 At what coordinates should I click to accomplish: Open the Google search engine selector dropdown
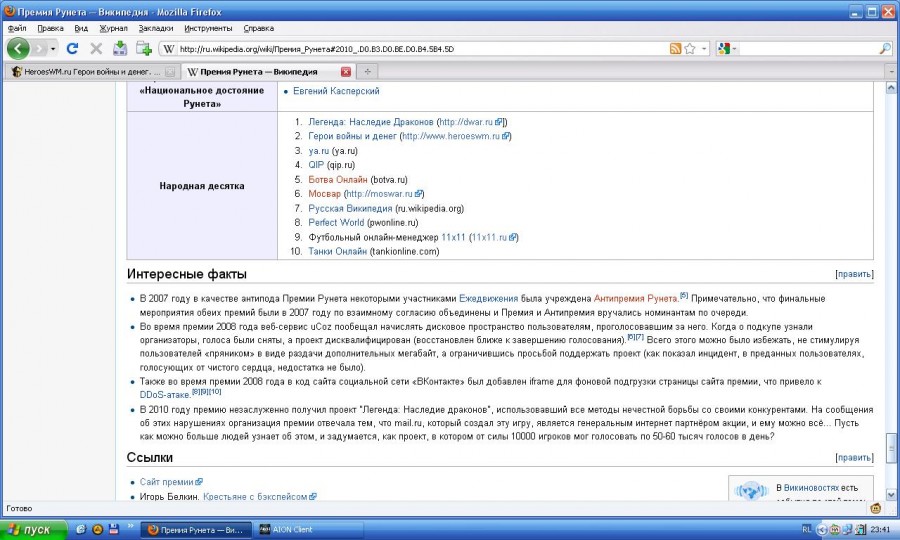pos(727,49)
